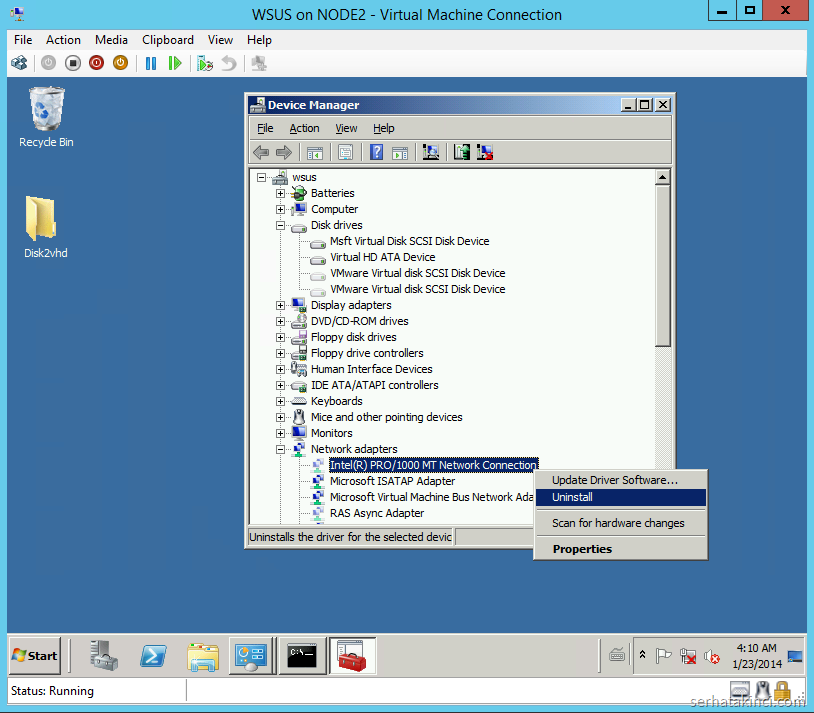Open the Recycle Bin desktop icon
The height and width of the screenshot is (713, 814).
(46, 117)
